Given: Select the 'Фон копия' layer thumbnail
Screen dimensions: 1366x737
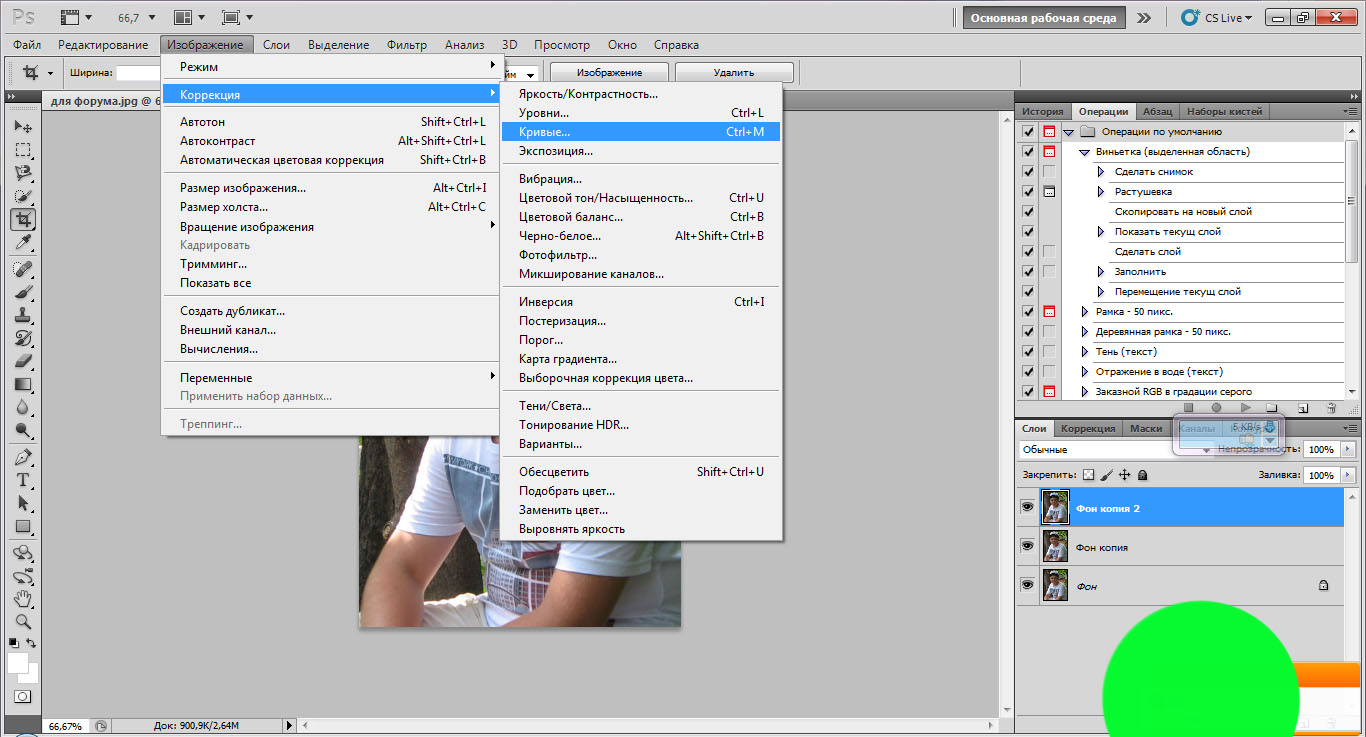Looking at the screenshot, I should [x=1055, y=547].
